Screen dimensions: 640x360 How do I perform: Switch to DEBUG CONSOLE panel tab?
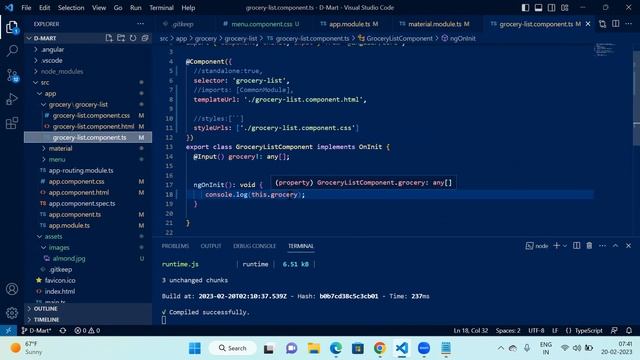coord(254,246)
